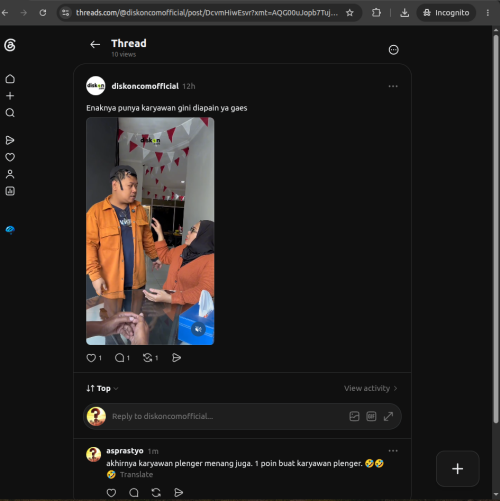The height and width of the screenshot is (501, 500).
Task: Click floating plus new thread button
Action: (458, 469)
